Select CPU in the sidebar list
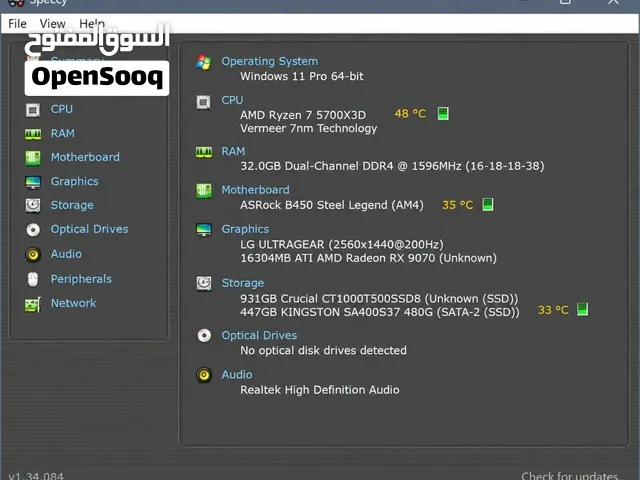The image size is (640, 480). 62,109
